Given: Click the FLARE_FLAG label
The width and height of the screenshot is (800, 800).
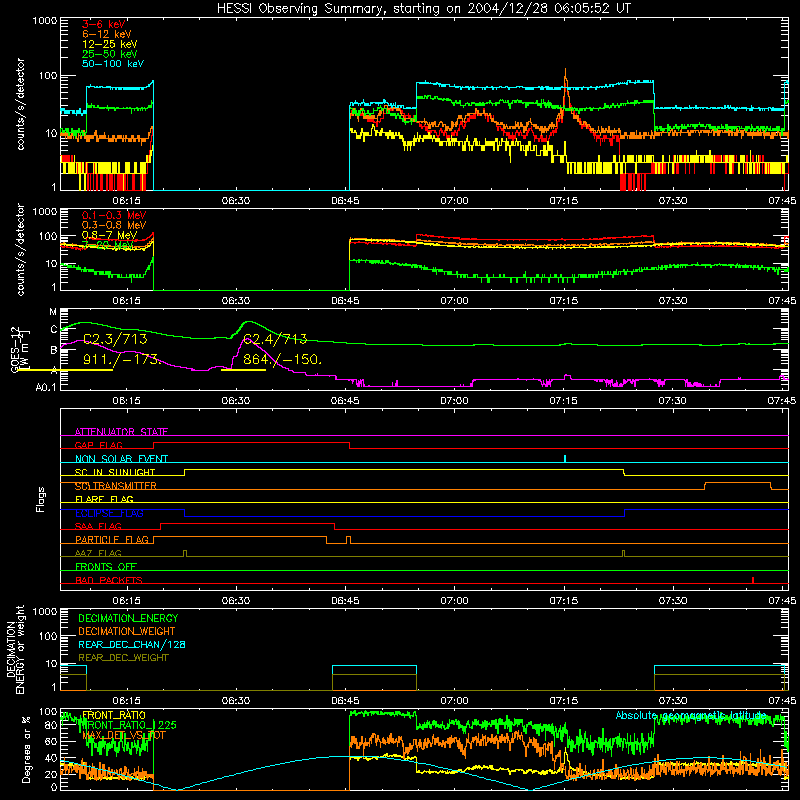Looking at the screenshot, I should 104,499.
